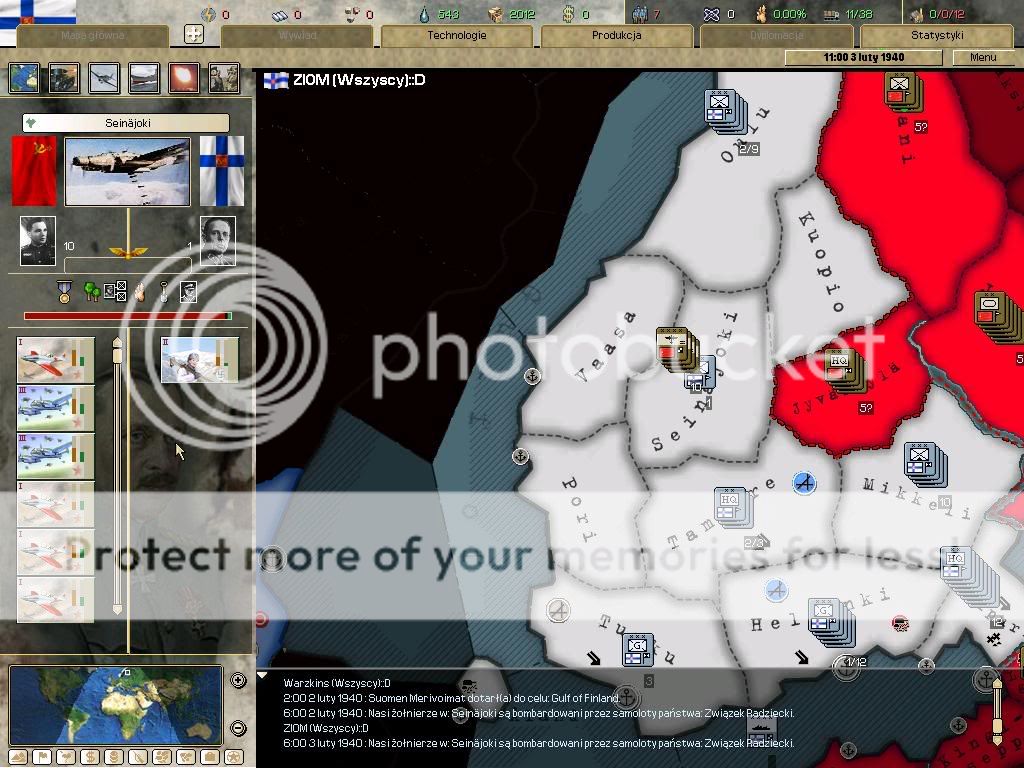The height and width of the screenshot is (768, 1024).
Task: Select the dollar sign economic map mode
Action: (x=90, y=758)
